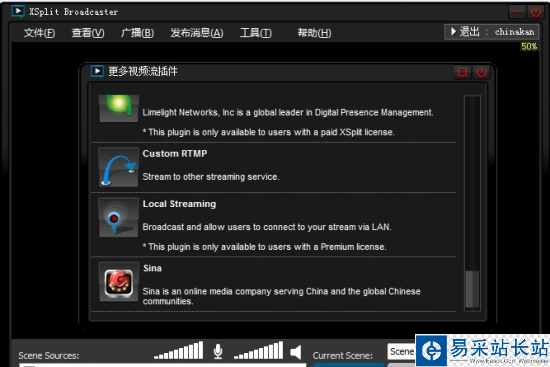Image resolution: width=550 pixels, height=367 pixels.
Task: Select the Local Streaming title
Action: (x=179, y=204)
